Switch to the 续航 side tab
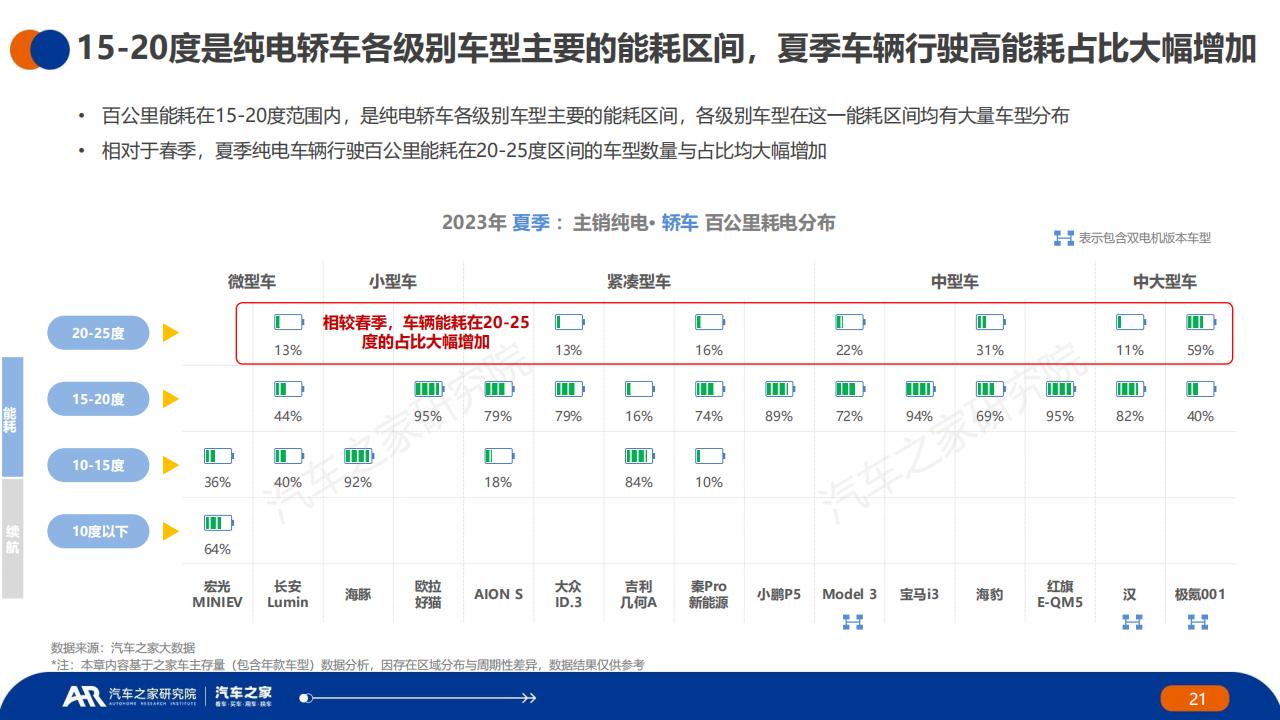The height and width of the screenshot is (720, 1280). coord(12,539)
